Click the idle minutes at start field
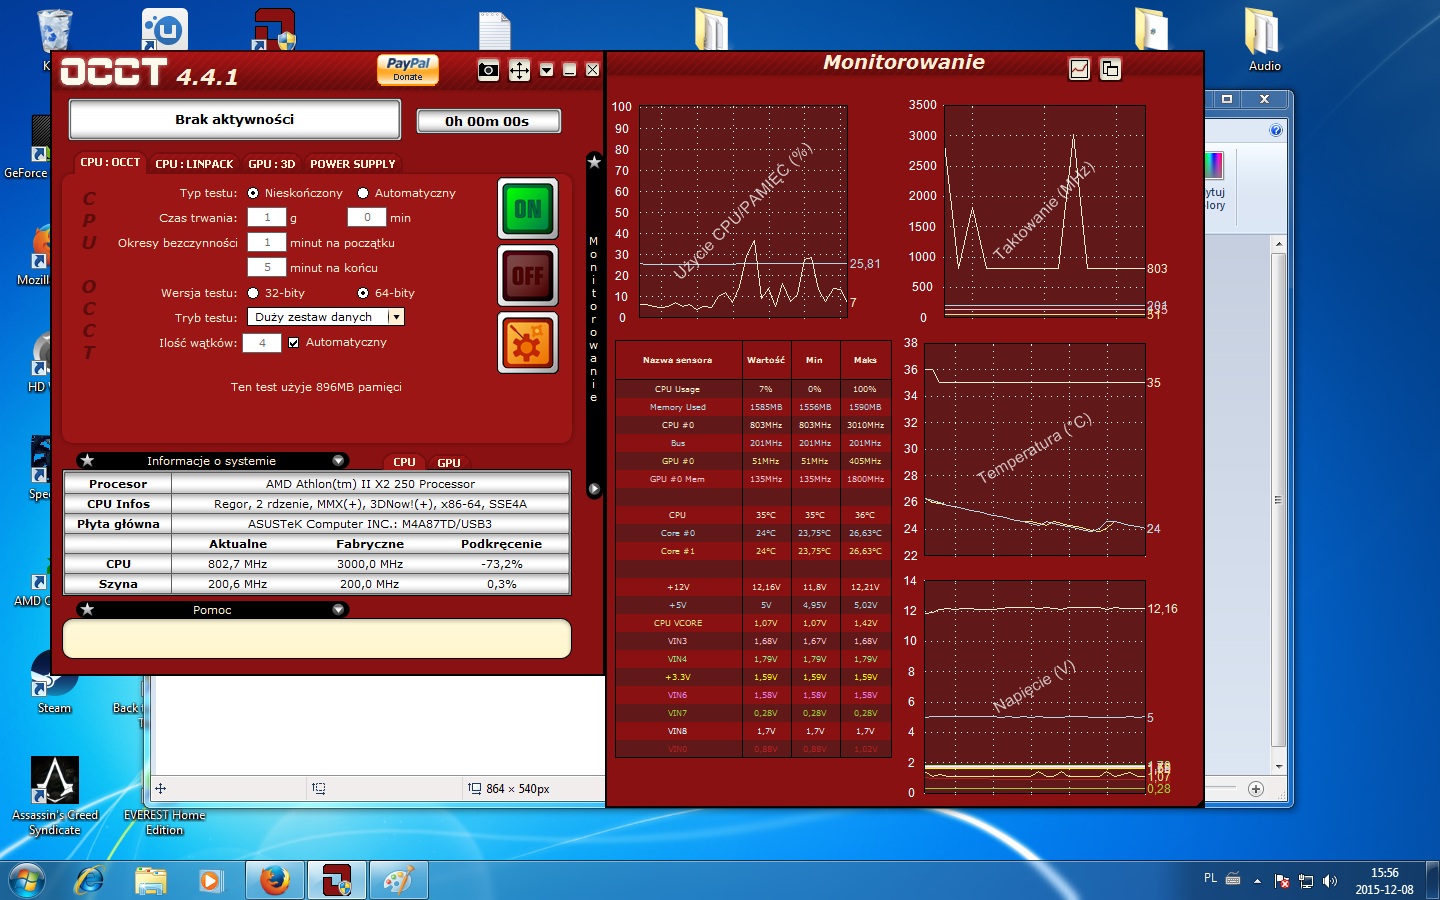 click(x=267, y=242)
